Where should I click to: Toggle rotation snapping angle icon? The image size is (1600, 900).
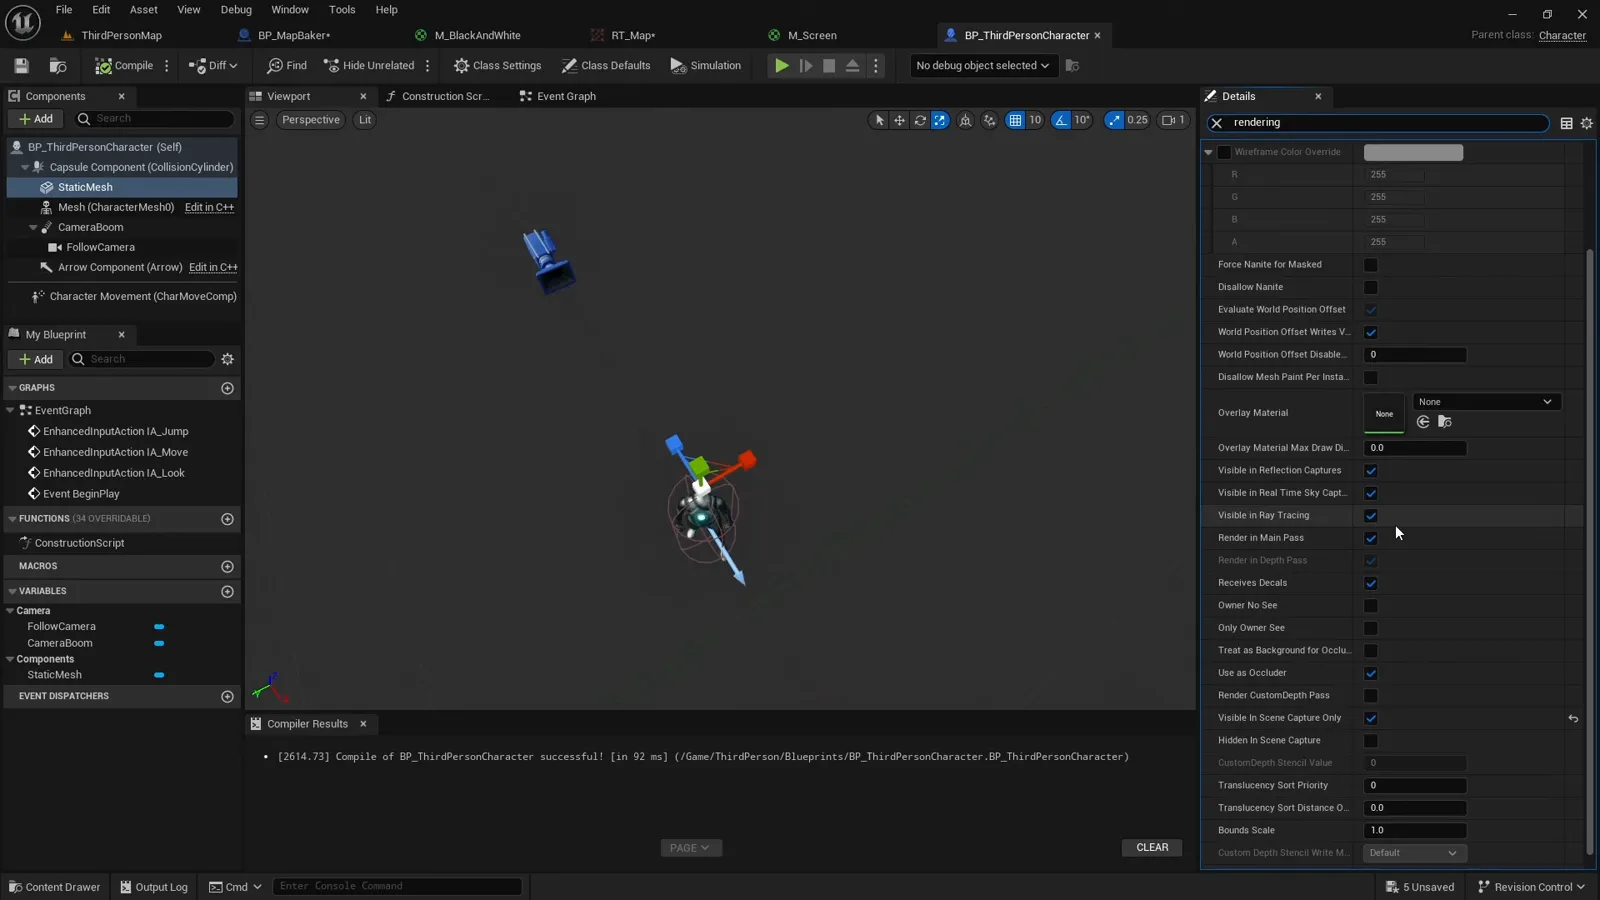click(x=1061, y=120)
